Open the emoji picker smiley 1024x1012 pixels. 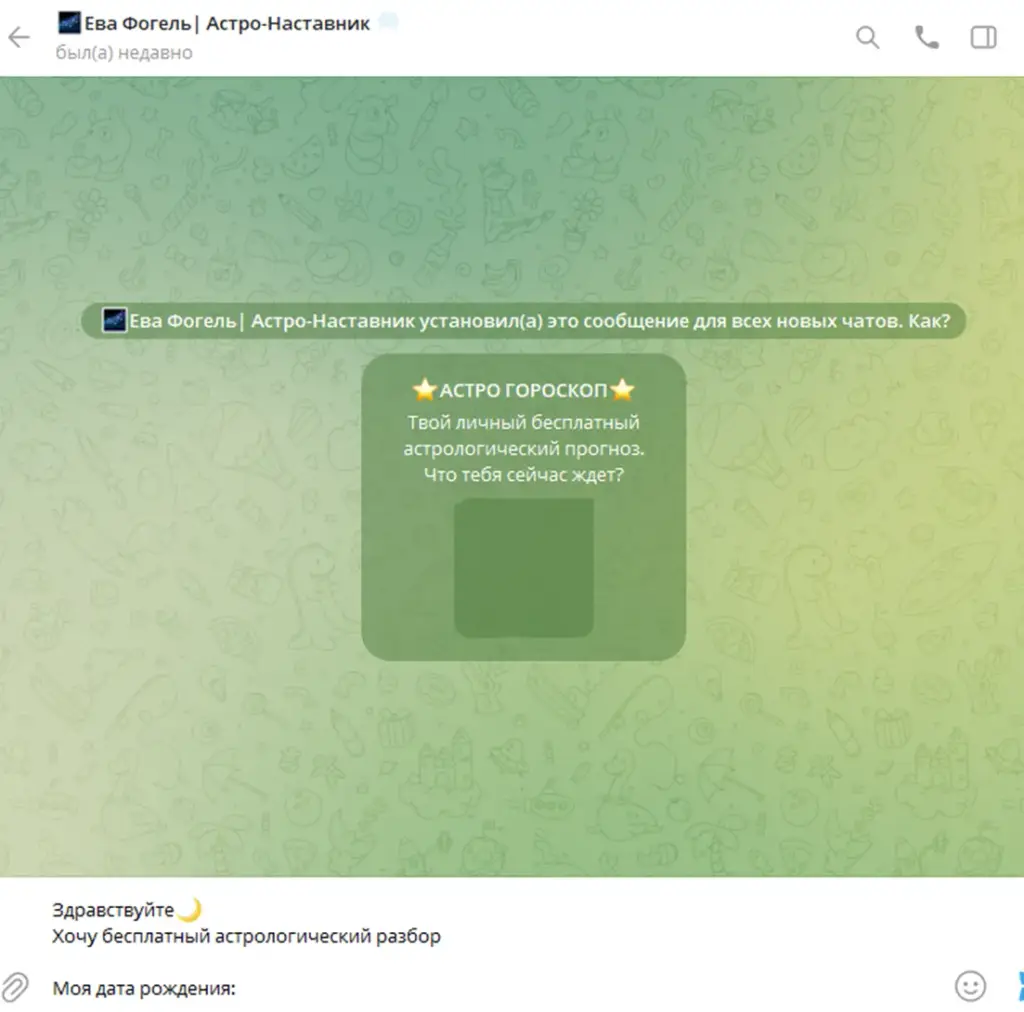[970, 986]
